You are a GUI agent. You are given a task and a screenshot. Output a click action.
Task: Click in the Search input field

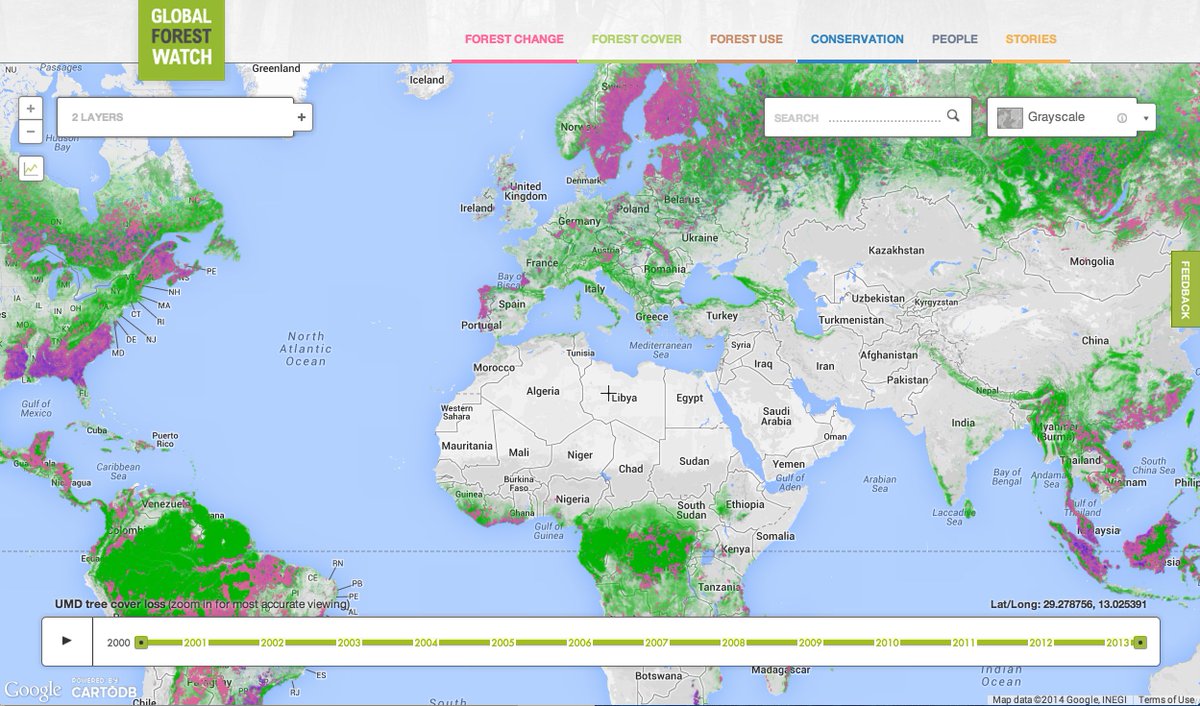point(858,117)
